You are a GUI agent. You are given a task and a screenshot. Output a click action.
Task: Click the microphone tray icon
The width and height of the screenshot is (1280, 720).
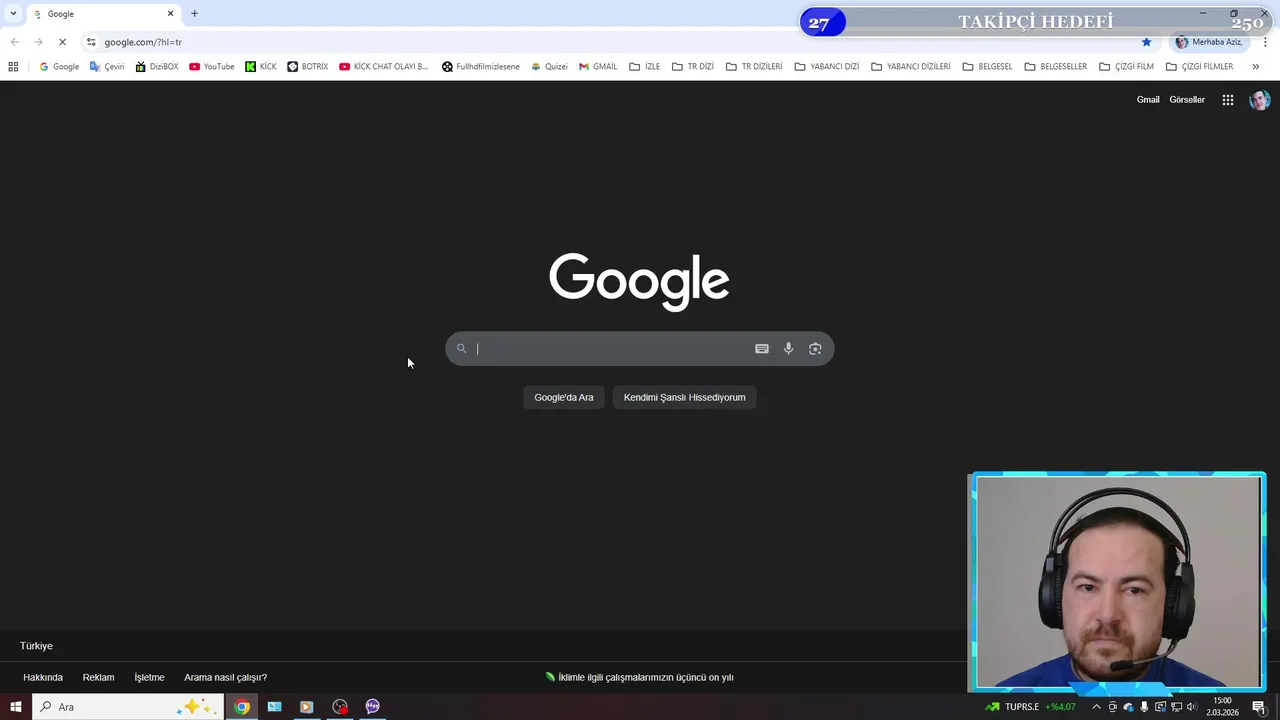[1144, 707]
